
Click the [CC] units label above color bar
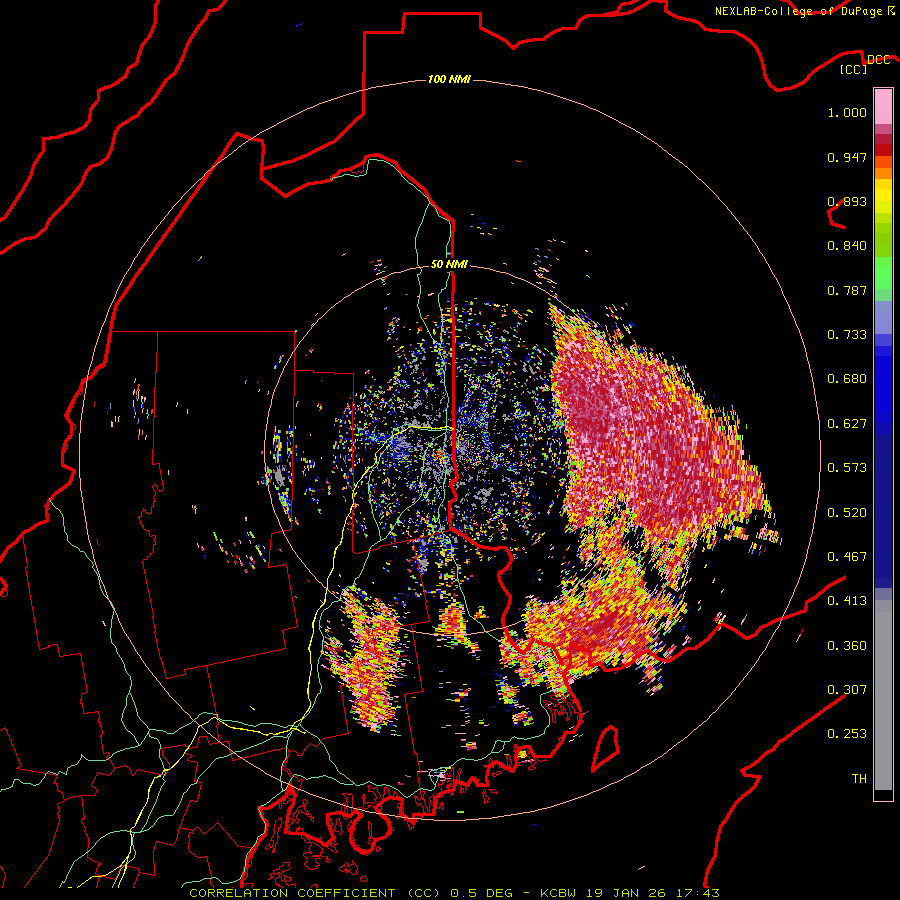pos(854,69)
